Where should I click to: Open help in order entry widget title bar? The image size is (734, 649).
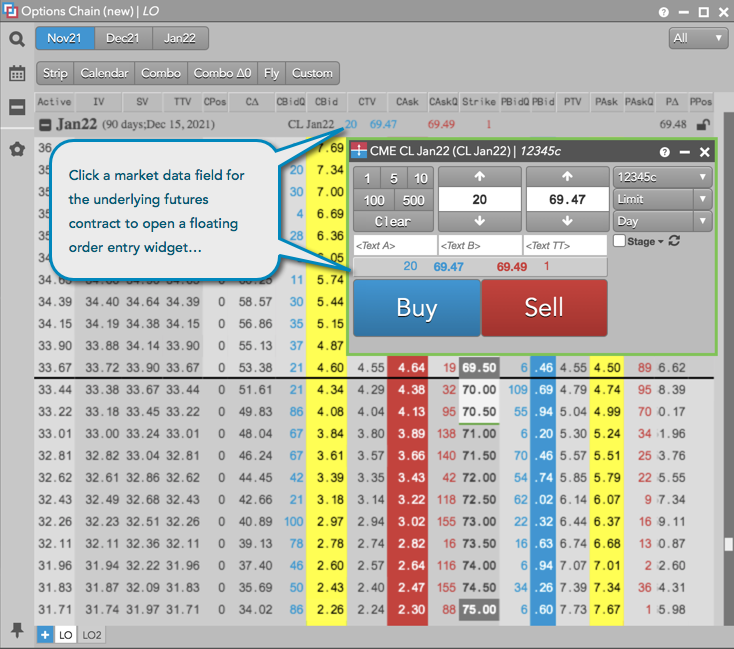coord(664,152)
